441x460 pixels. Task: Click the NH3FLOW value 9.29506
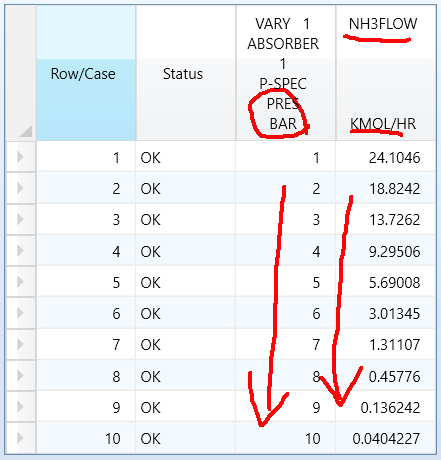click(394, 252)
